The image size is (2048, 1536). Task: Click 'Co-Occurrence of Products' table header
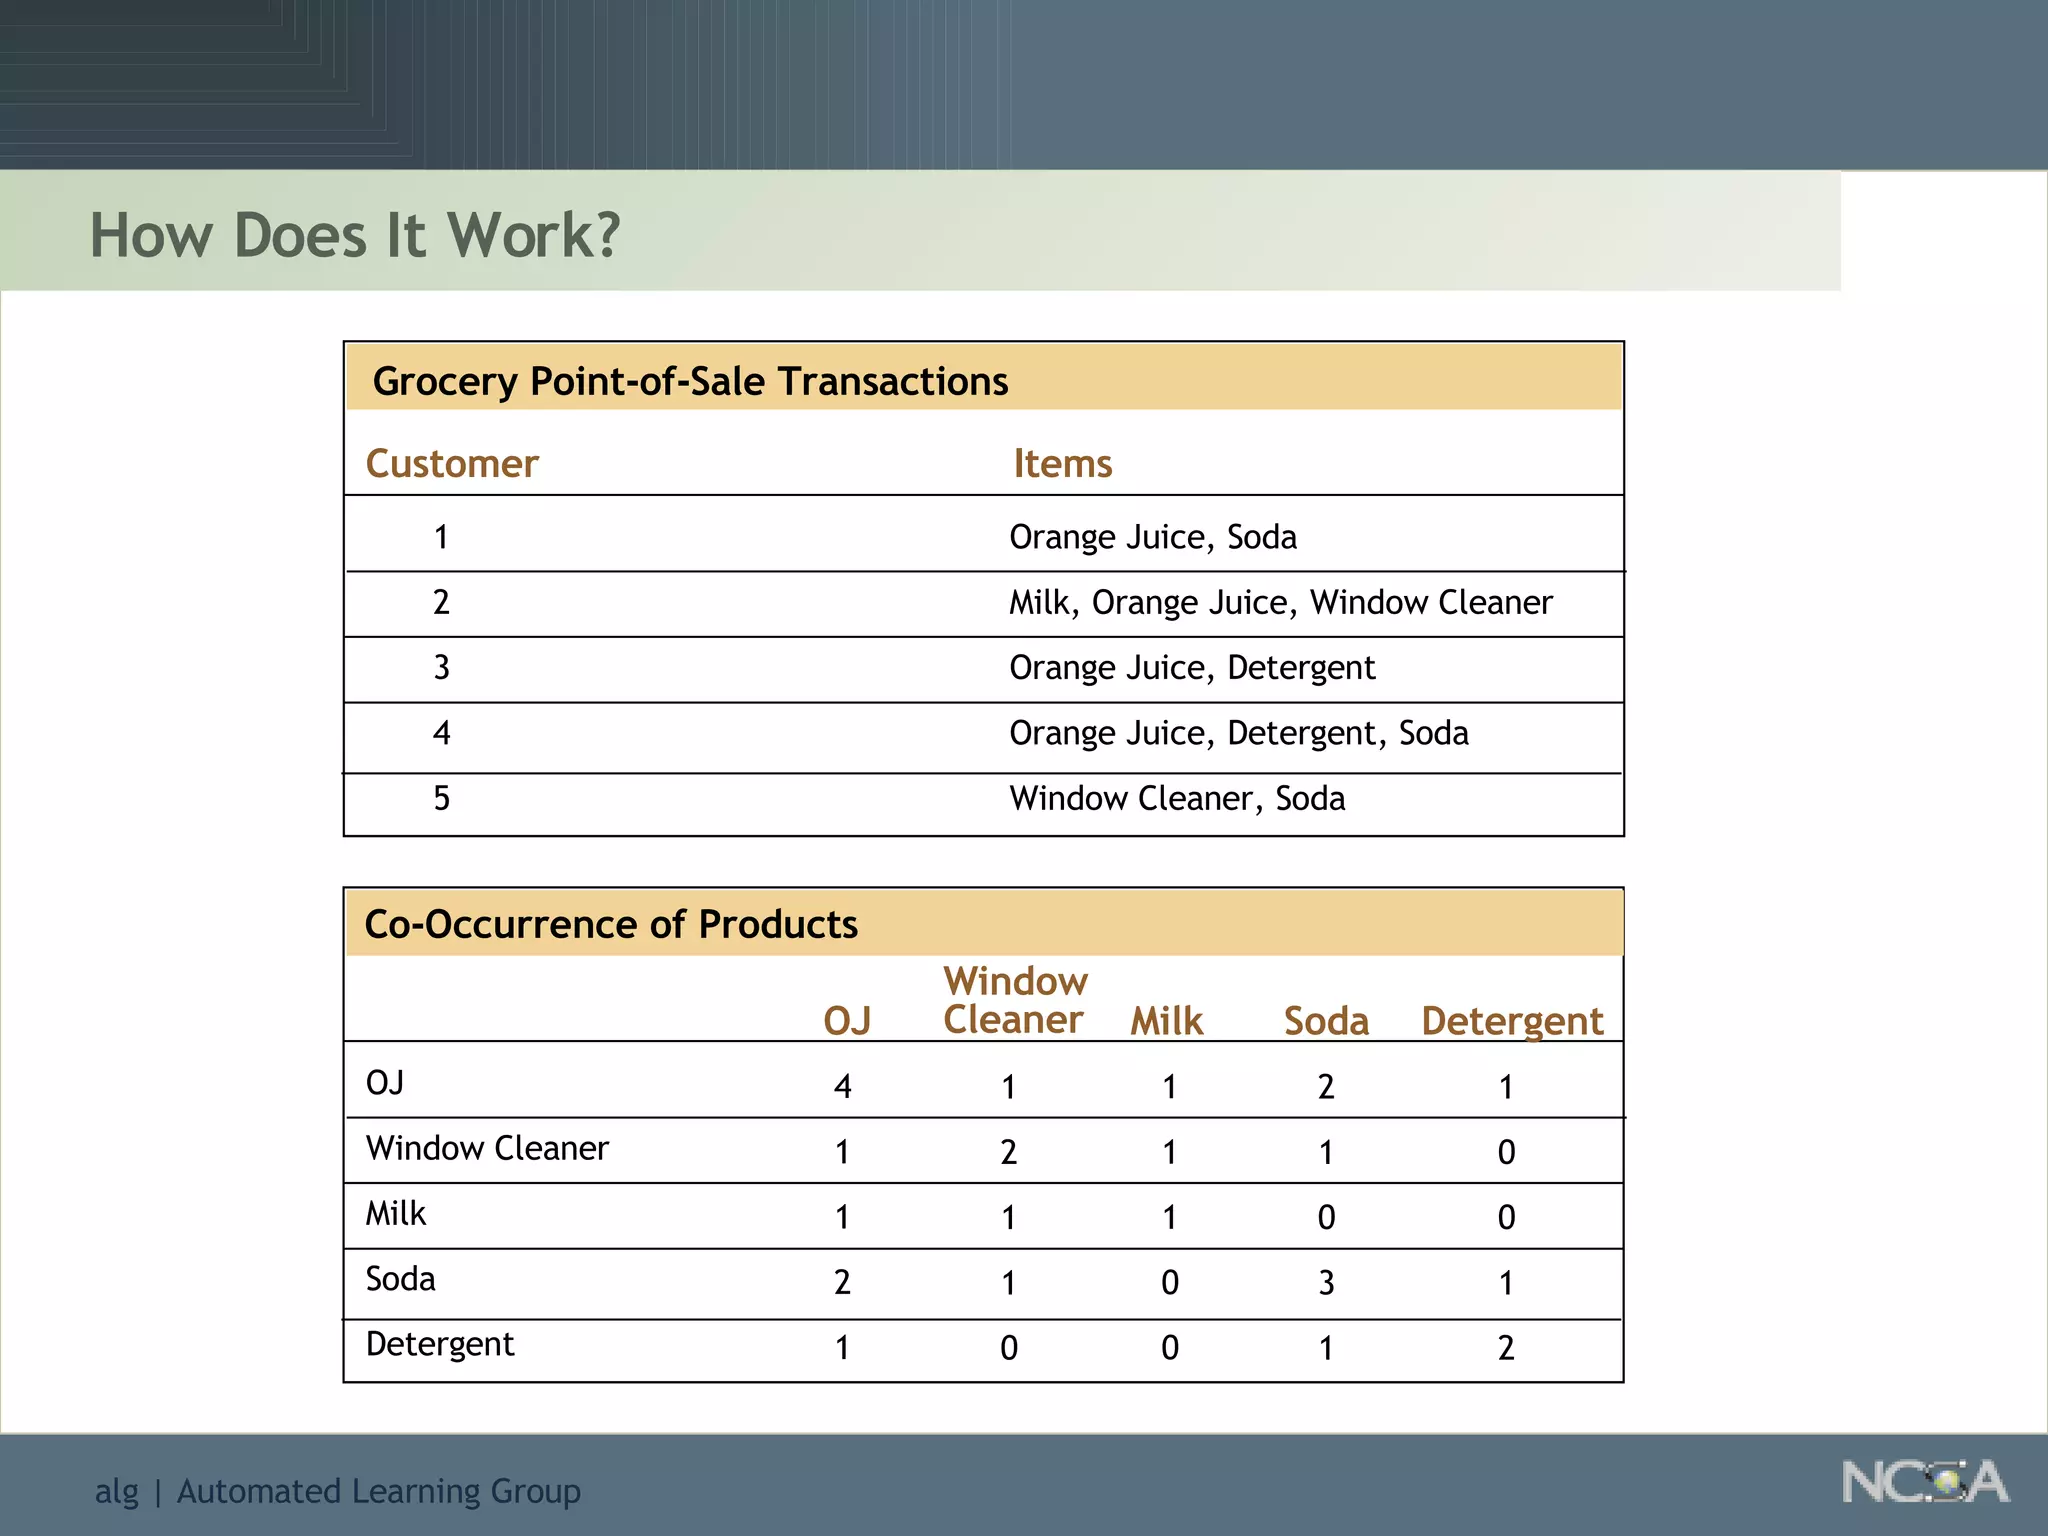(611, 924)
